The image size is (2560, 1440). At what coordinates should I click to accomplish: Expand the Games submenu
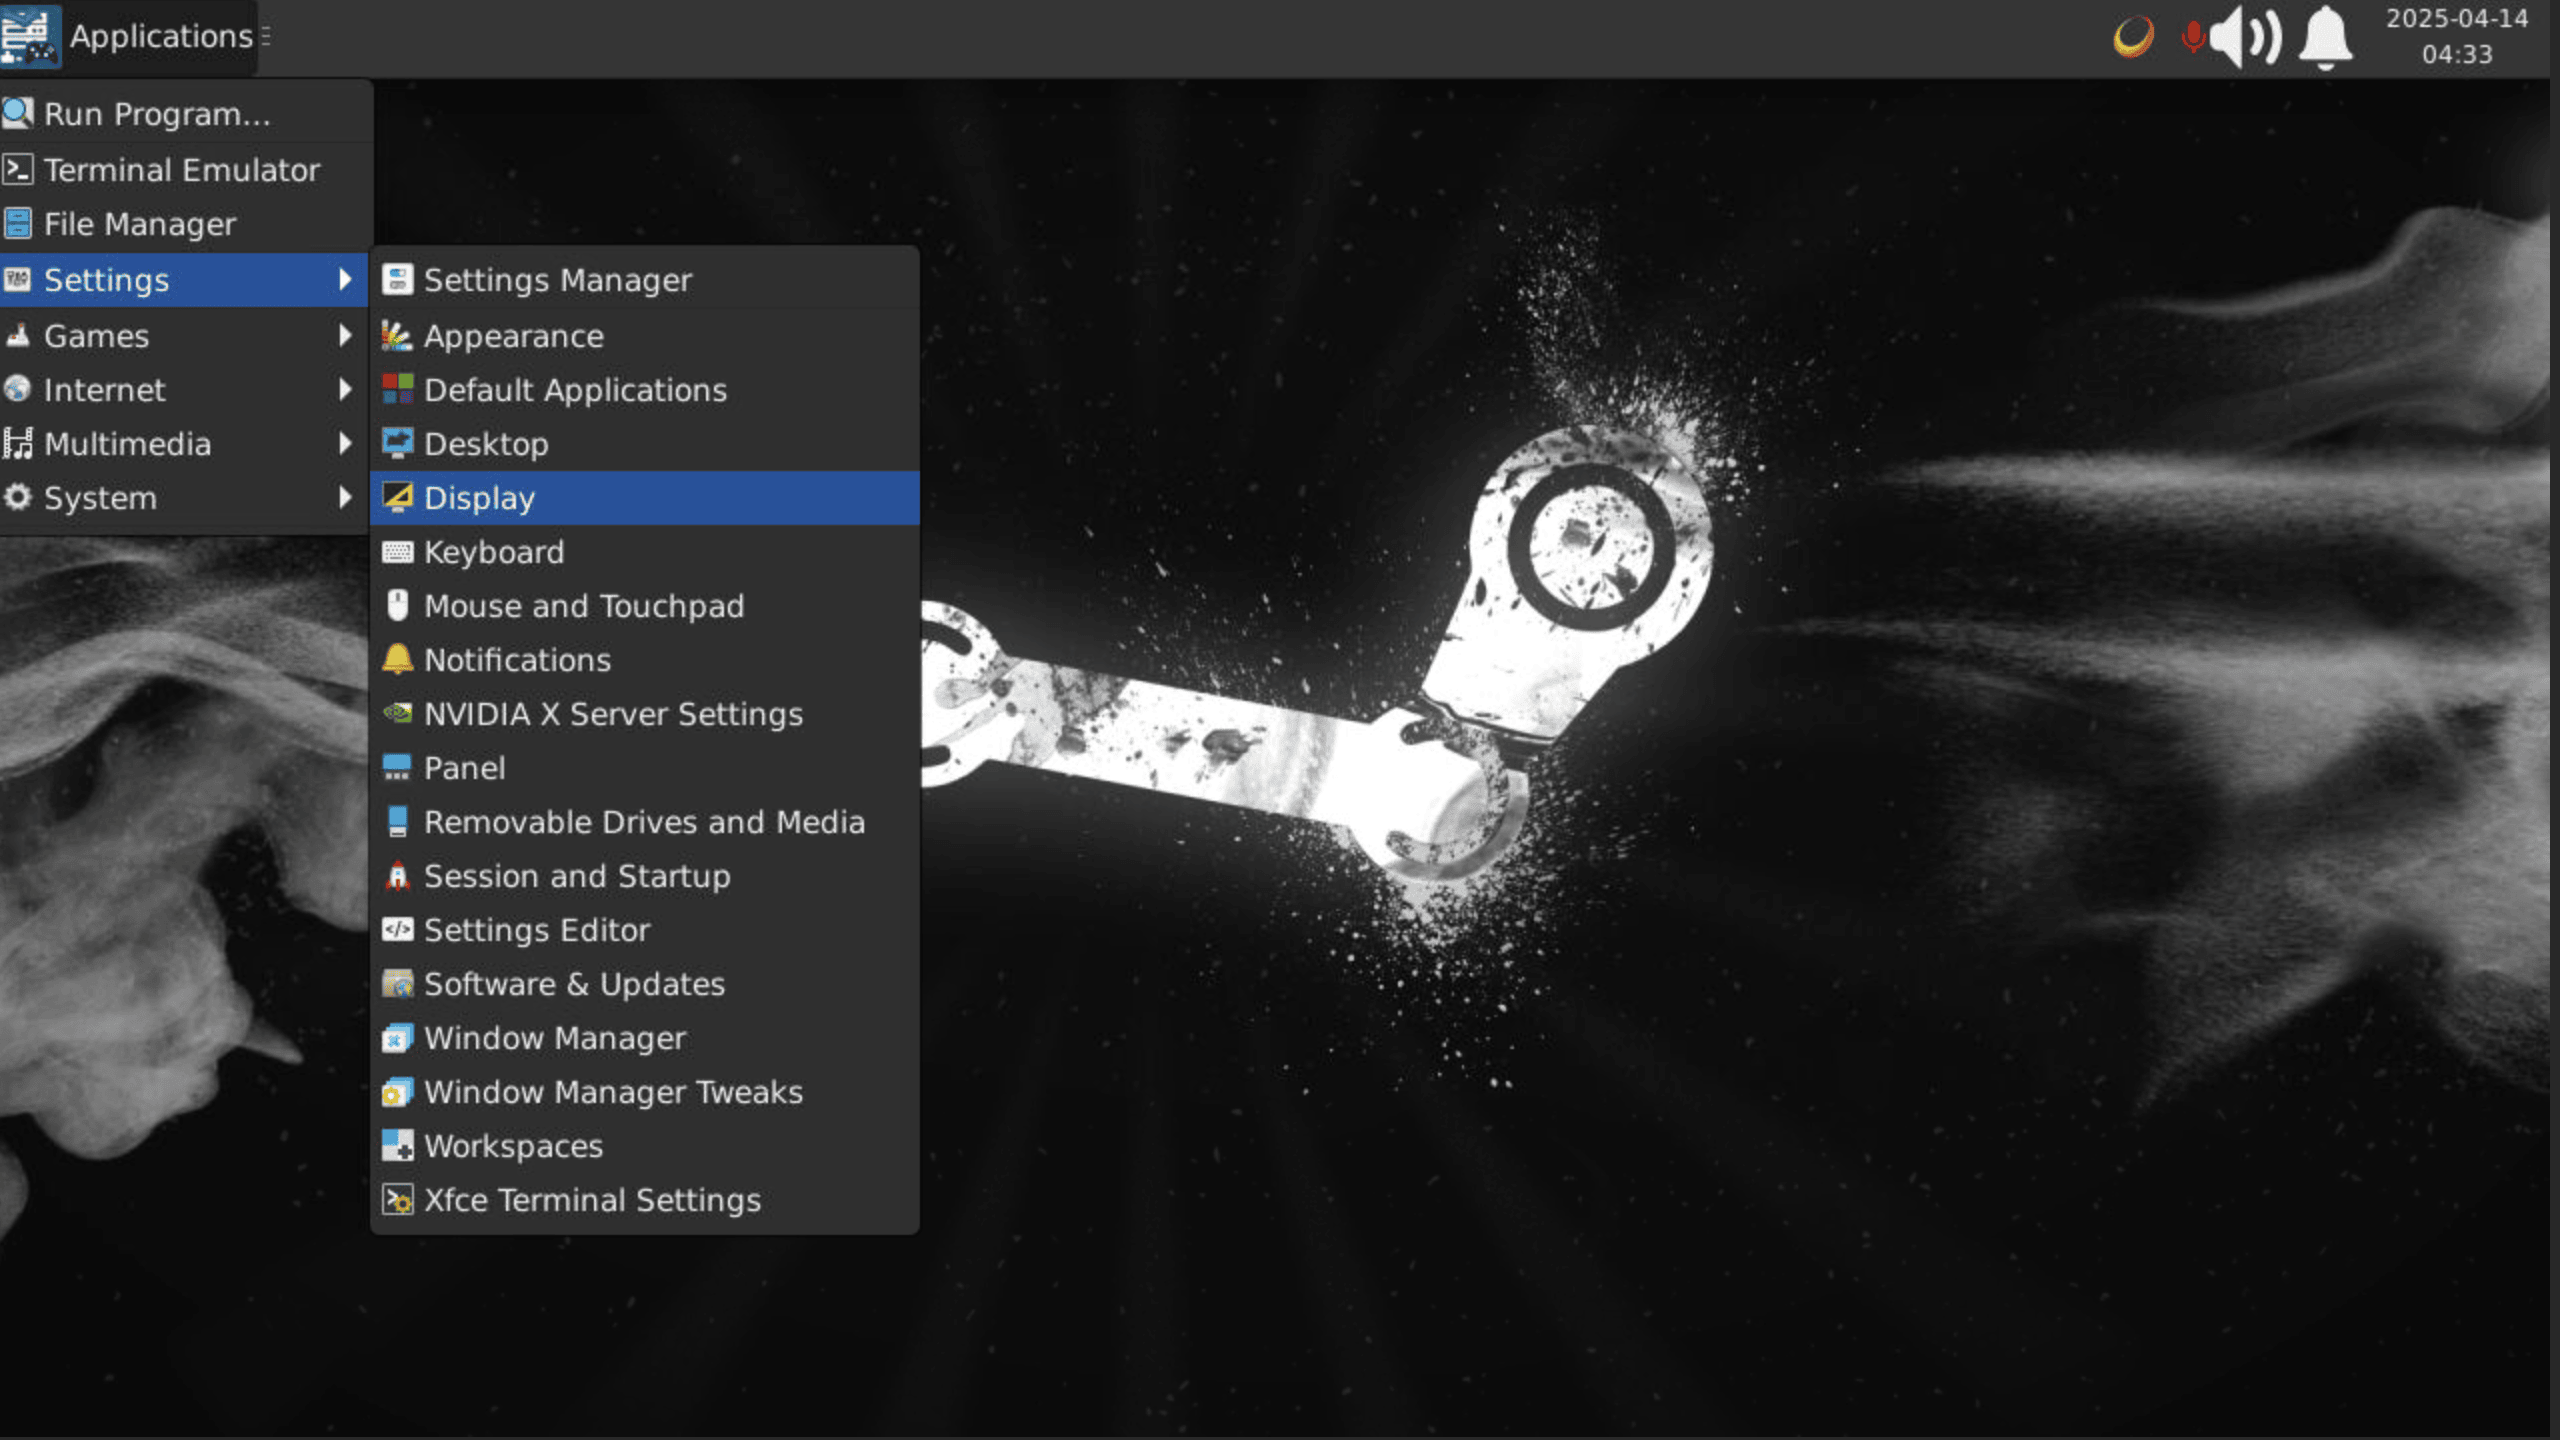(x=96, y=336)
